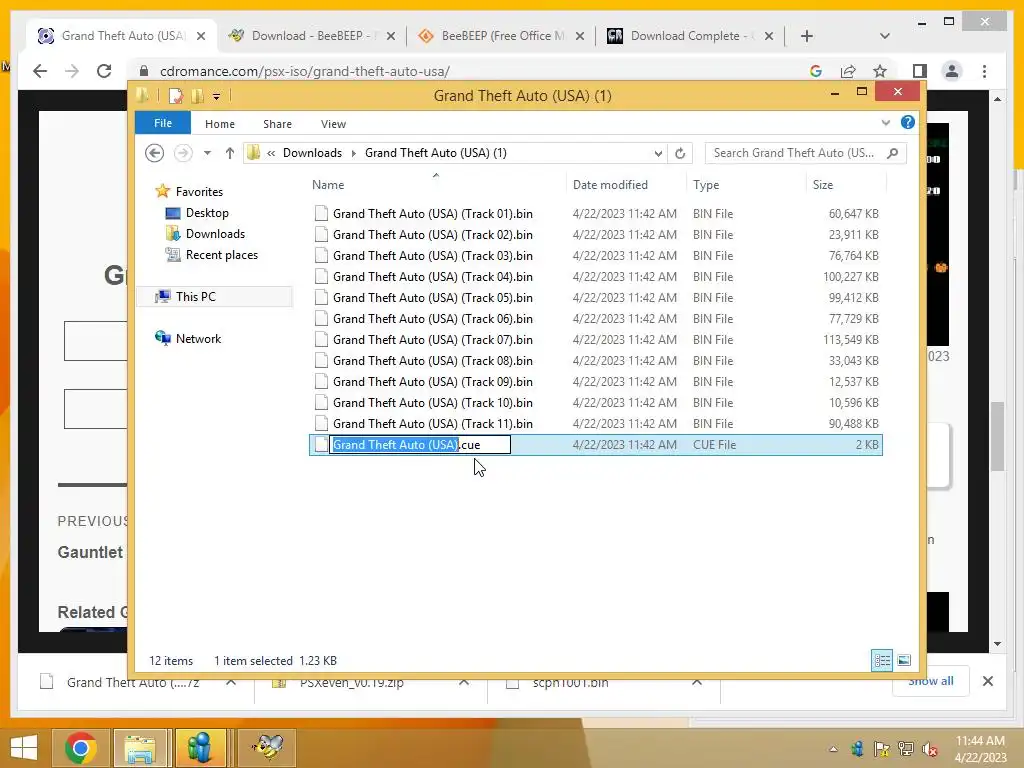Open the Home ribbon tab
Screen dimensions: 1024x768
pyautogui.click(x=219, y=123)
